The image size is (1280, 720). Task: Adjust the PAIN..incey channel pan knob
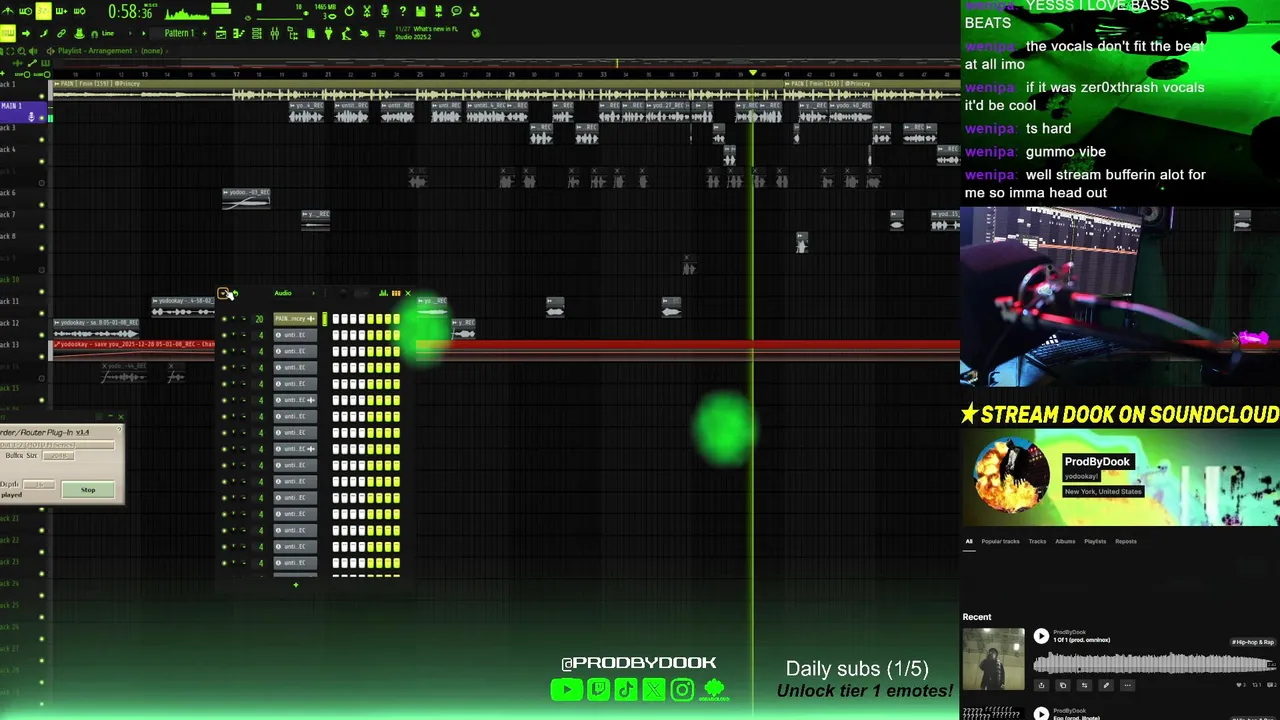pyautogui.click(x=234, y=319)
